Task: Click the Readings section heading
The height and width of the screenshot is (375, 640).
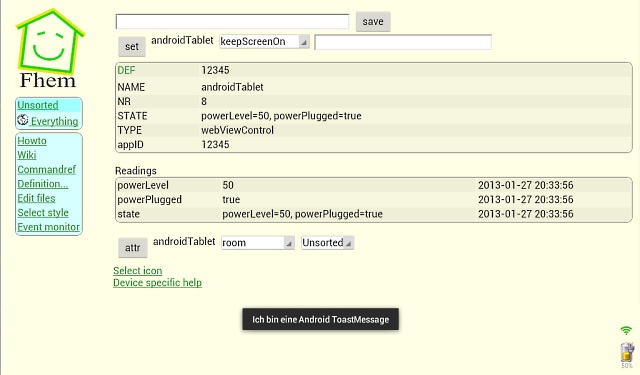Action: (x=136, y=171)
